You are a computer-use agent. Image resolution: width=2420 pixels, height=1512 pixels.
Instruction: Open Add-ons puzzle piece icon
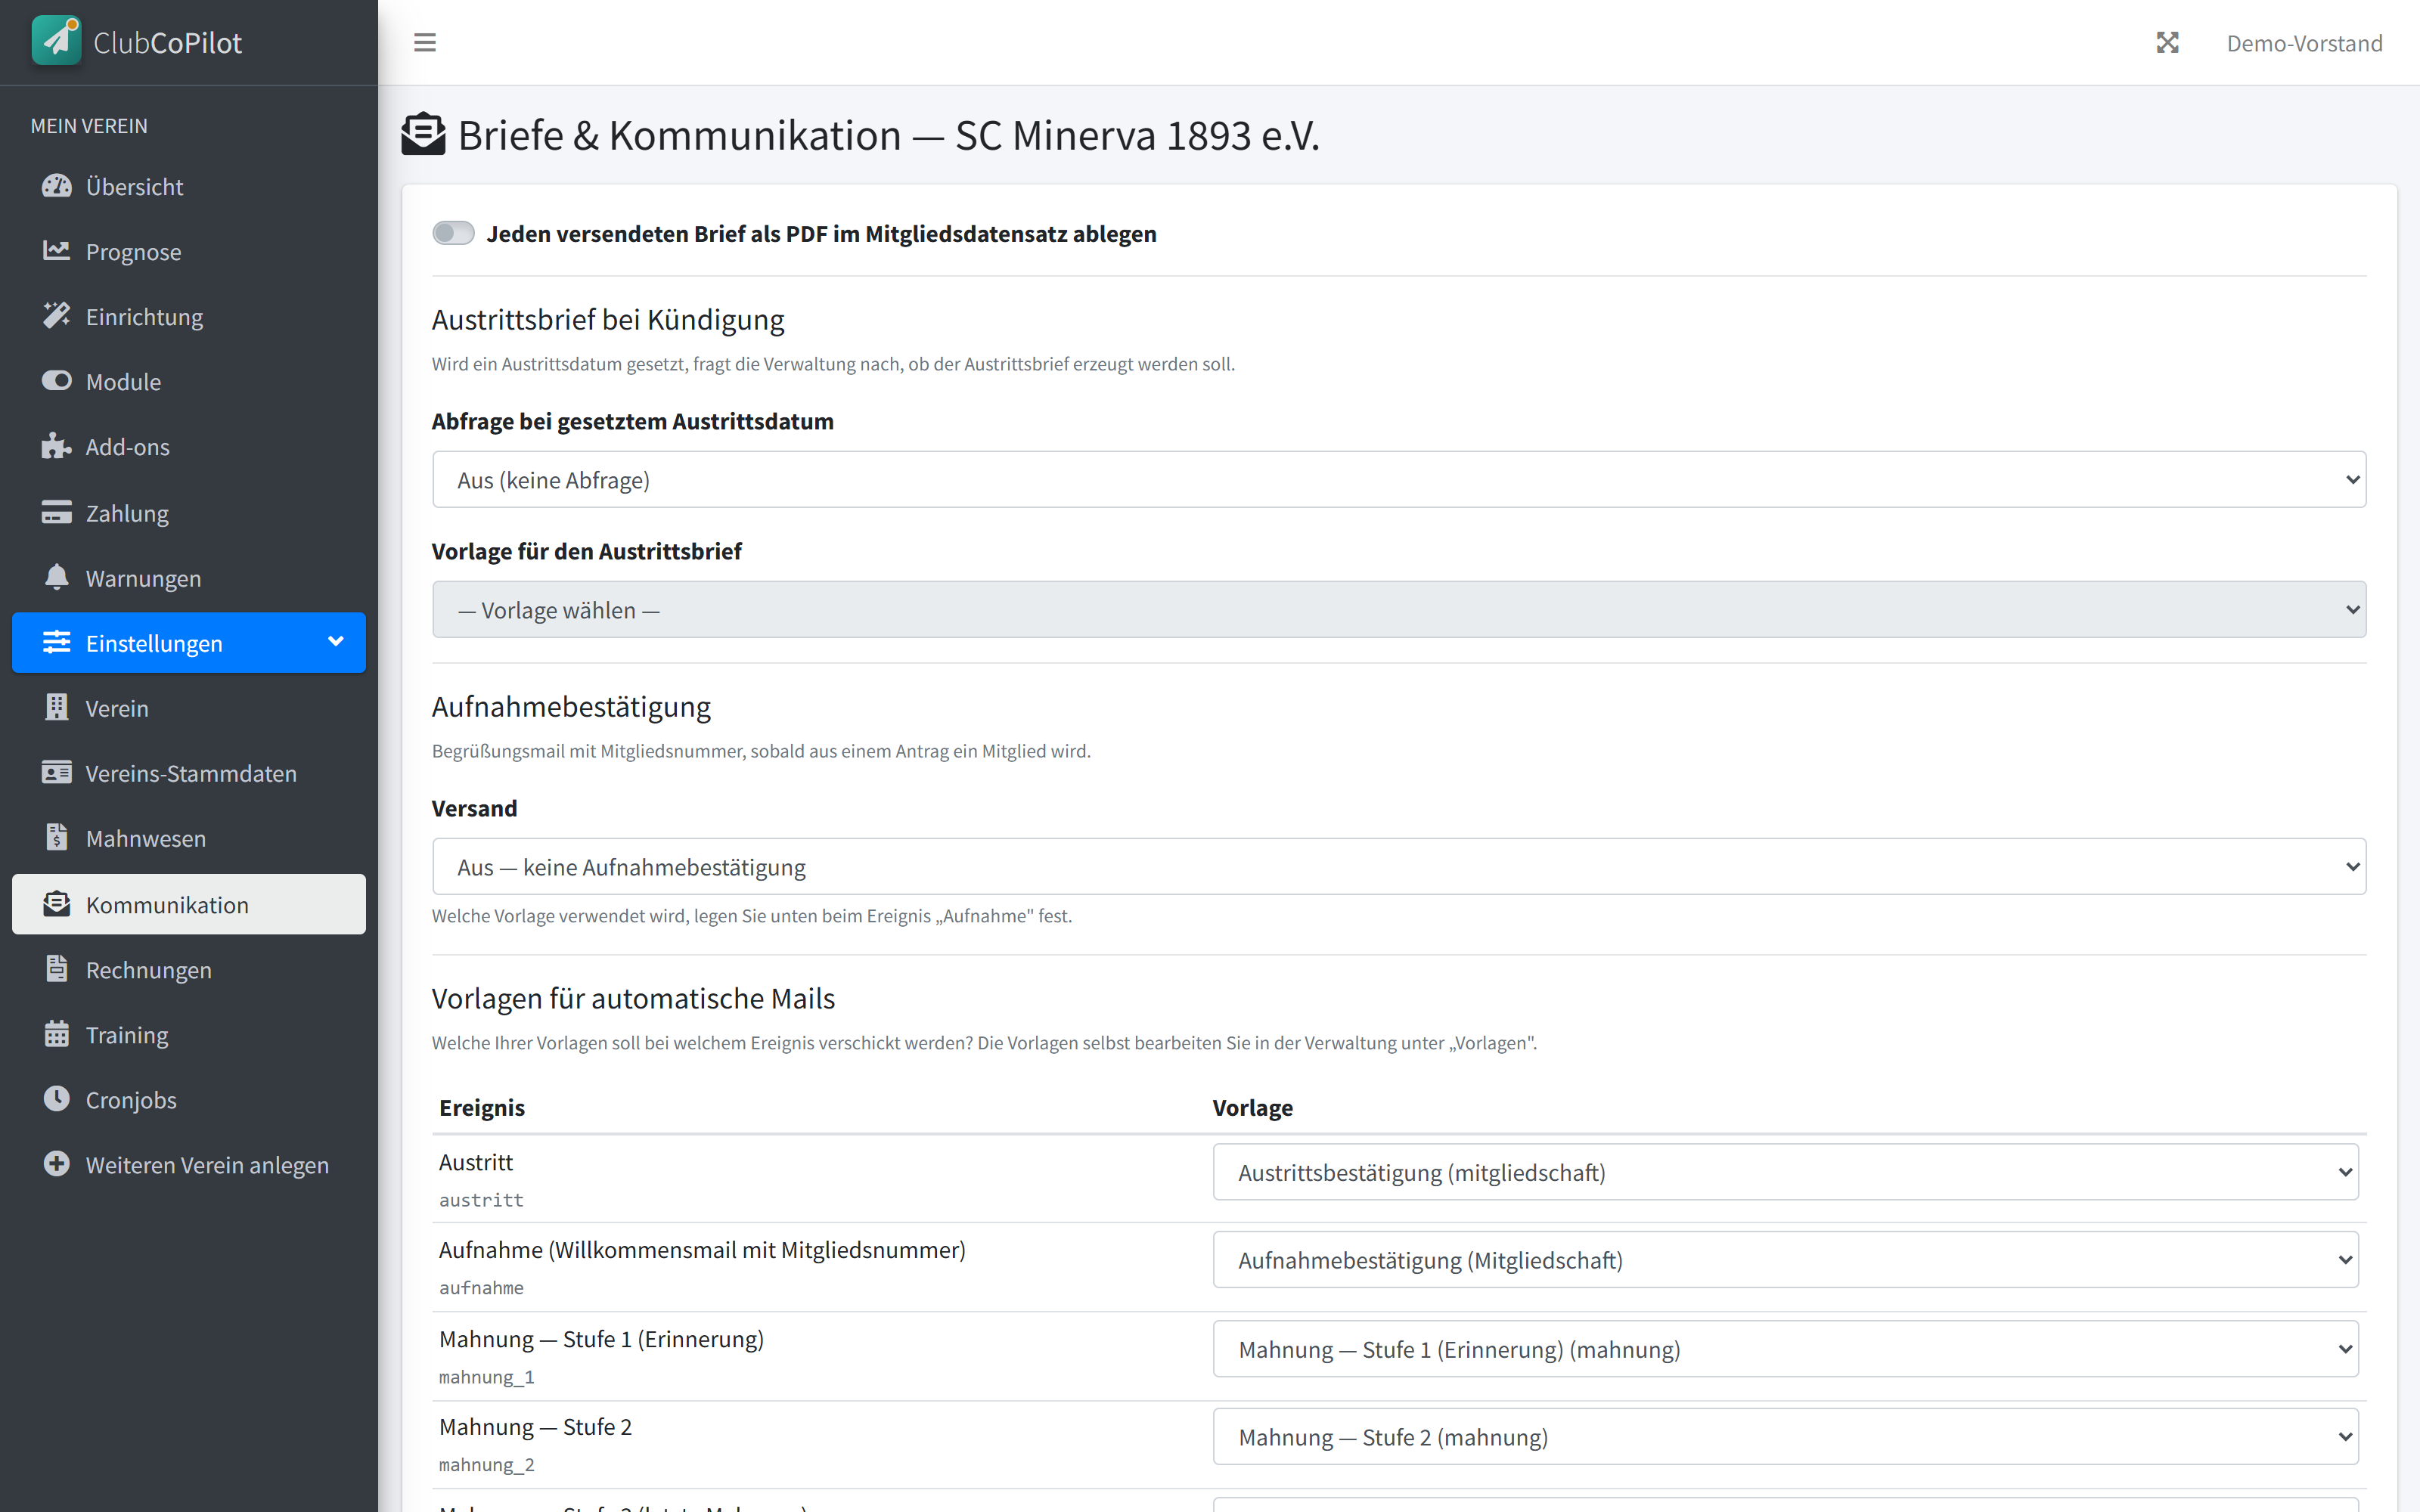pyautogui.click(x=57, y=446)
